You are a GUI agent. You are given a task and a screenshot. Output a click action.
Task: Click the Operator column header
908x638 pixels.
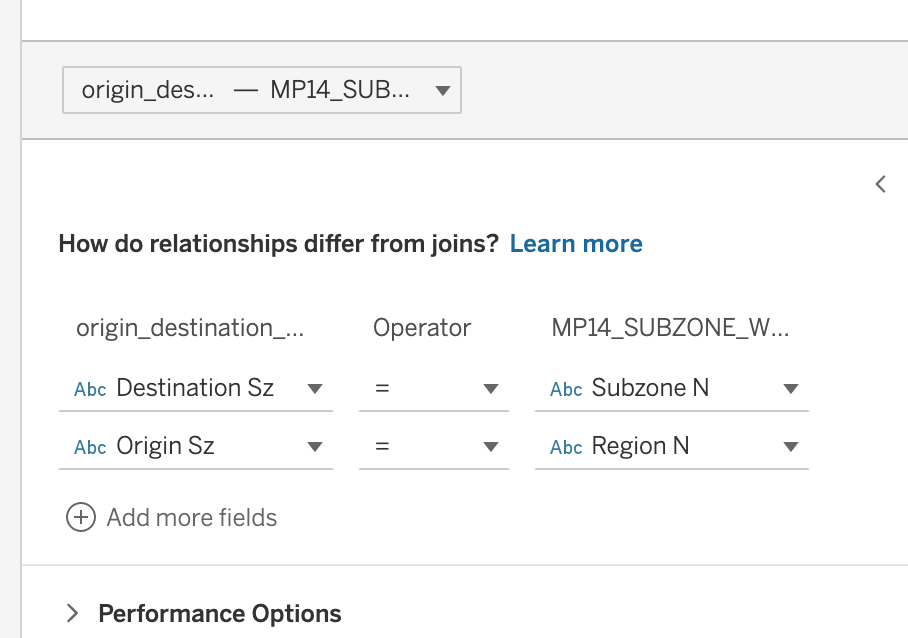click(x=422, y=328)
